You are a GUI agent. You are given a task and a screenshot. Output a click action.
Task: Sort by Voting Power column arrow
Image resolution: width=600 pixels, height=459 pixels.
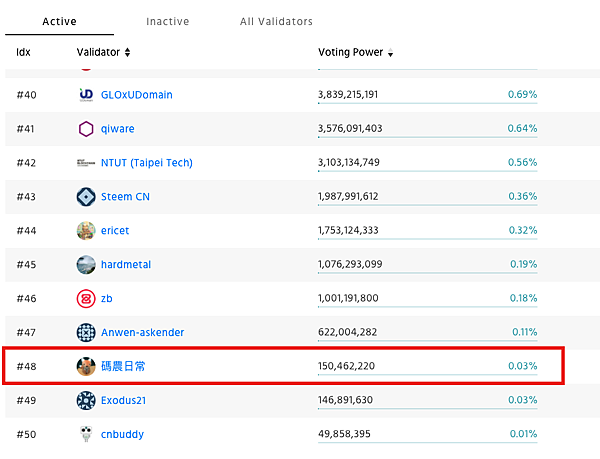390,53
